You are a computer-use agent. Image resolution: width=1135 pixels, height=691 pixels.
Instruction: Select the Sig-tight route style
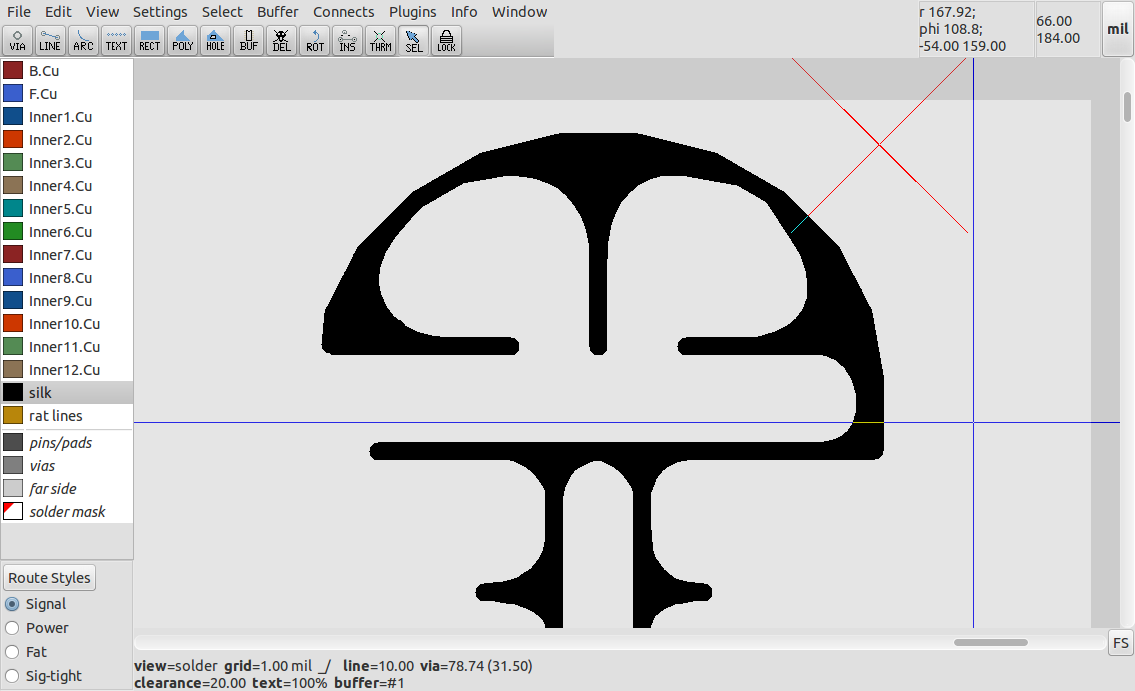(11, 676)
